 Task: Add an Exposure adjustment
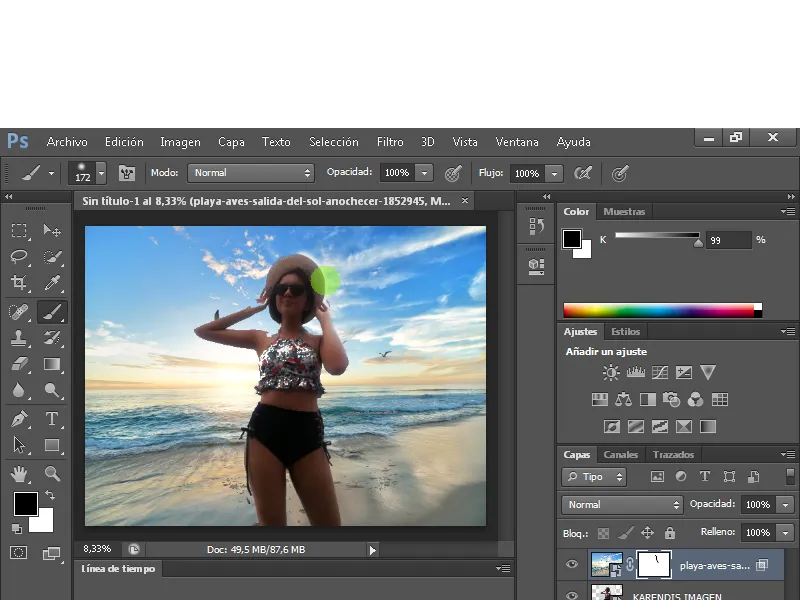coord(684,372)
